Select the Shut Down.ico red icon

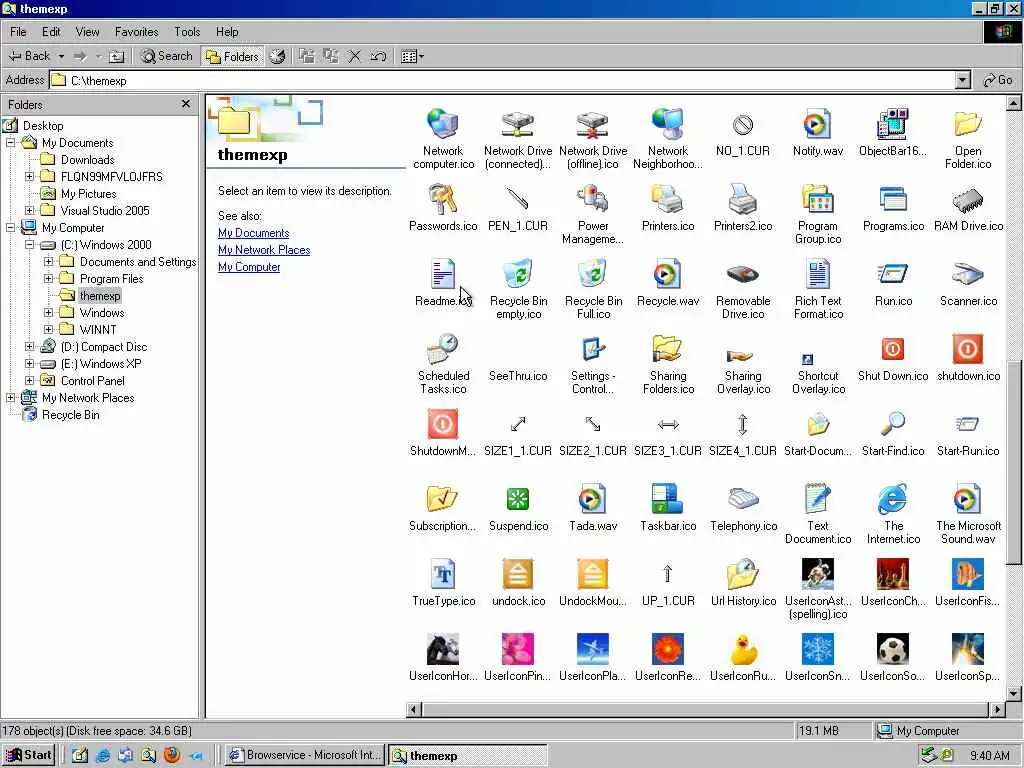coord(893,349)
